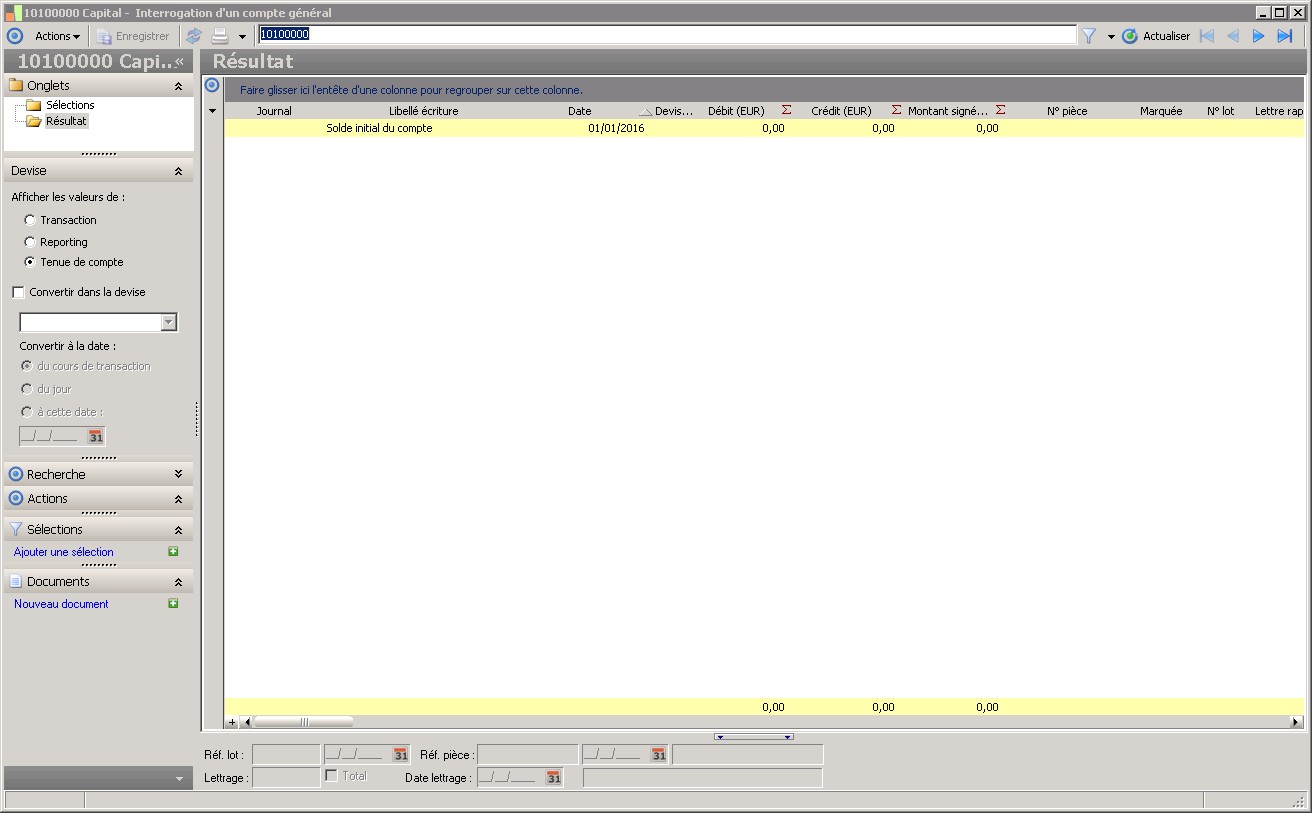Select du cours de transaction radio option
1312x813 pixels.
[27, 366]
